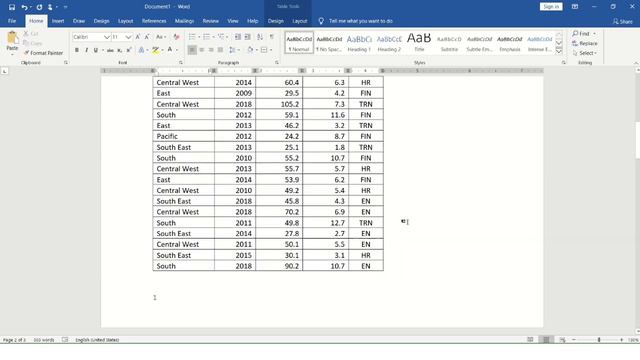Click zoom out minus button
This screenshot has width=640, height=360.
click(x=574, y=340)
